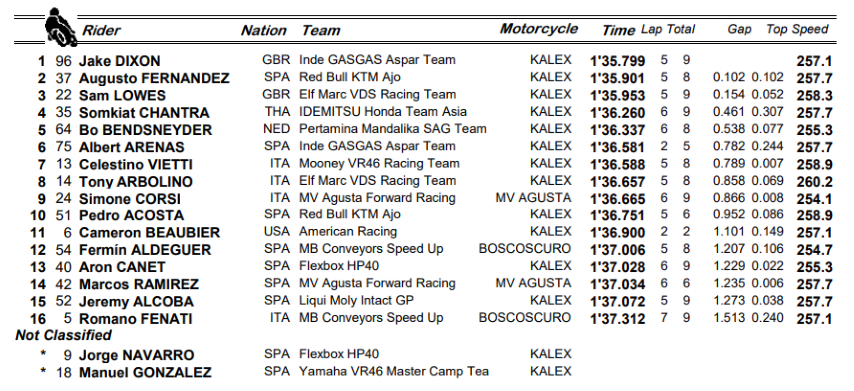The image size is (854, 391).
Task: Click the Top Speed column header
Action: pos(797,29)
